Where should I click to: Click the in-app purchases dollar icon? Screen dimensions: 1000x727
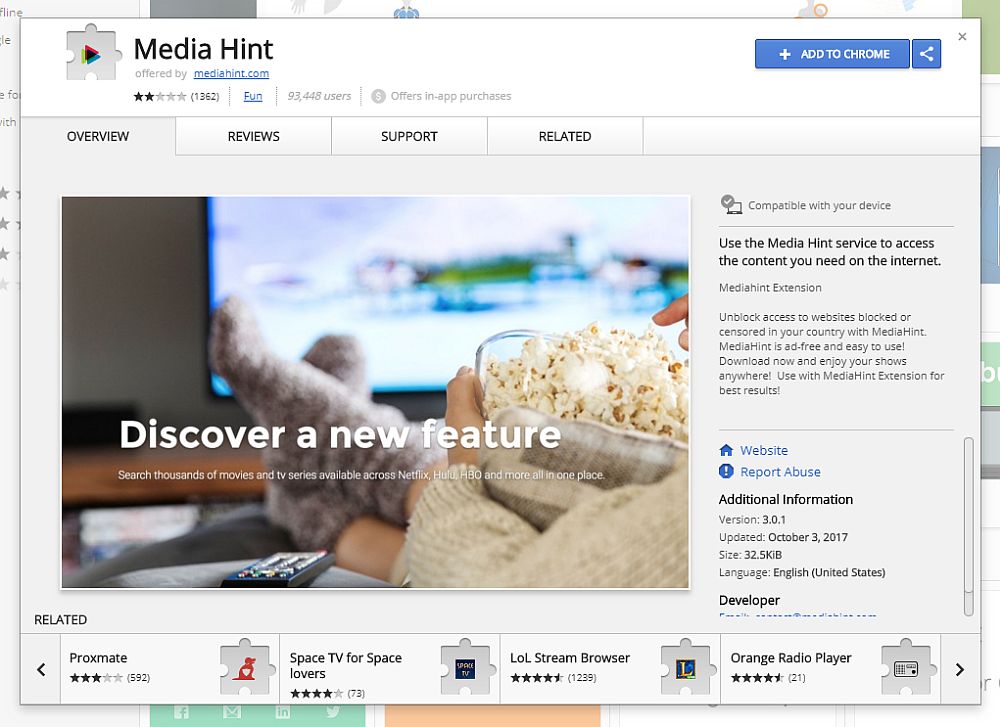pyautogui.click(x=378, y=96)
